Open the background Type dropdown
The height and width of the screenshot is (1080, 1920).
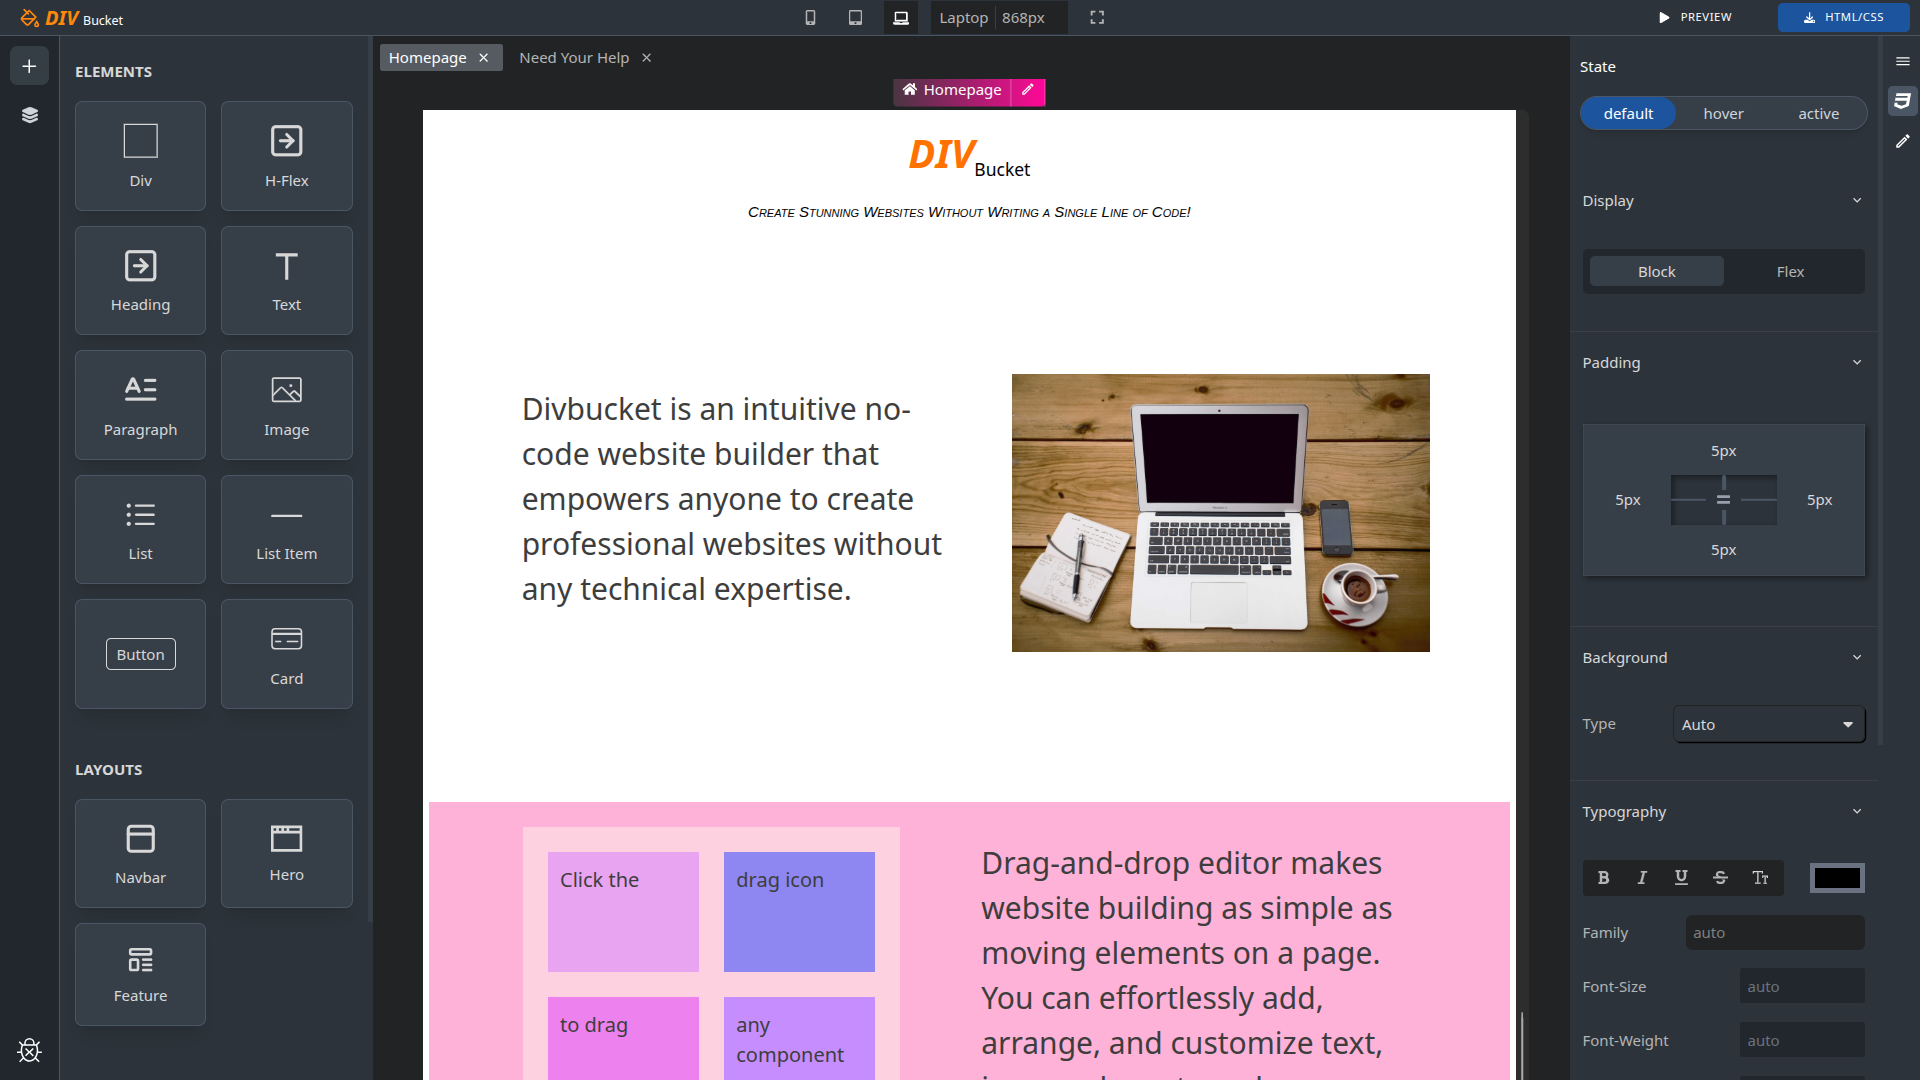pyautogui.click(x=1768, y=725)
